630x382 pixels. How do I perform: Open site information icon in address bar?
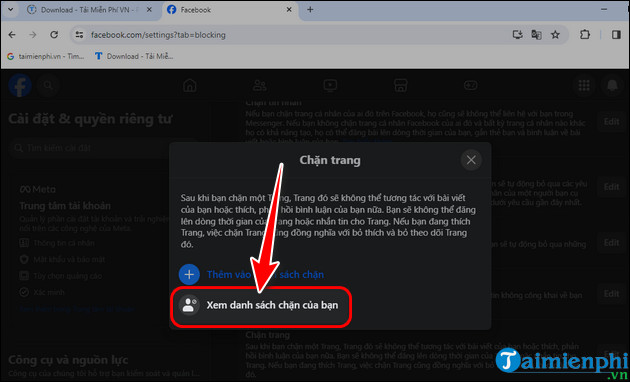click(80, 35)
